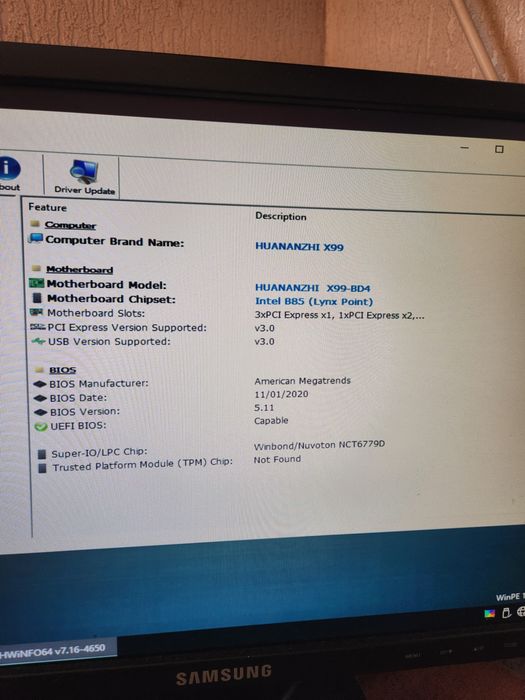This screenshot has width=525, height=700.
Task: Click the Super-IO/LPC Chip icon
Action: pos(42,454)
